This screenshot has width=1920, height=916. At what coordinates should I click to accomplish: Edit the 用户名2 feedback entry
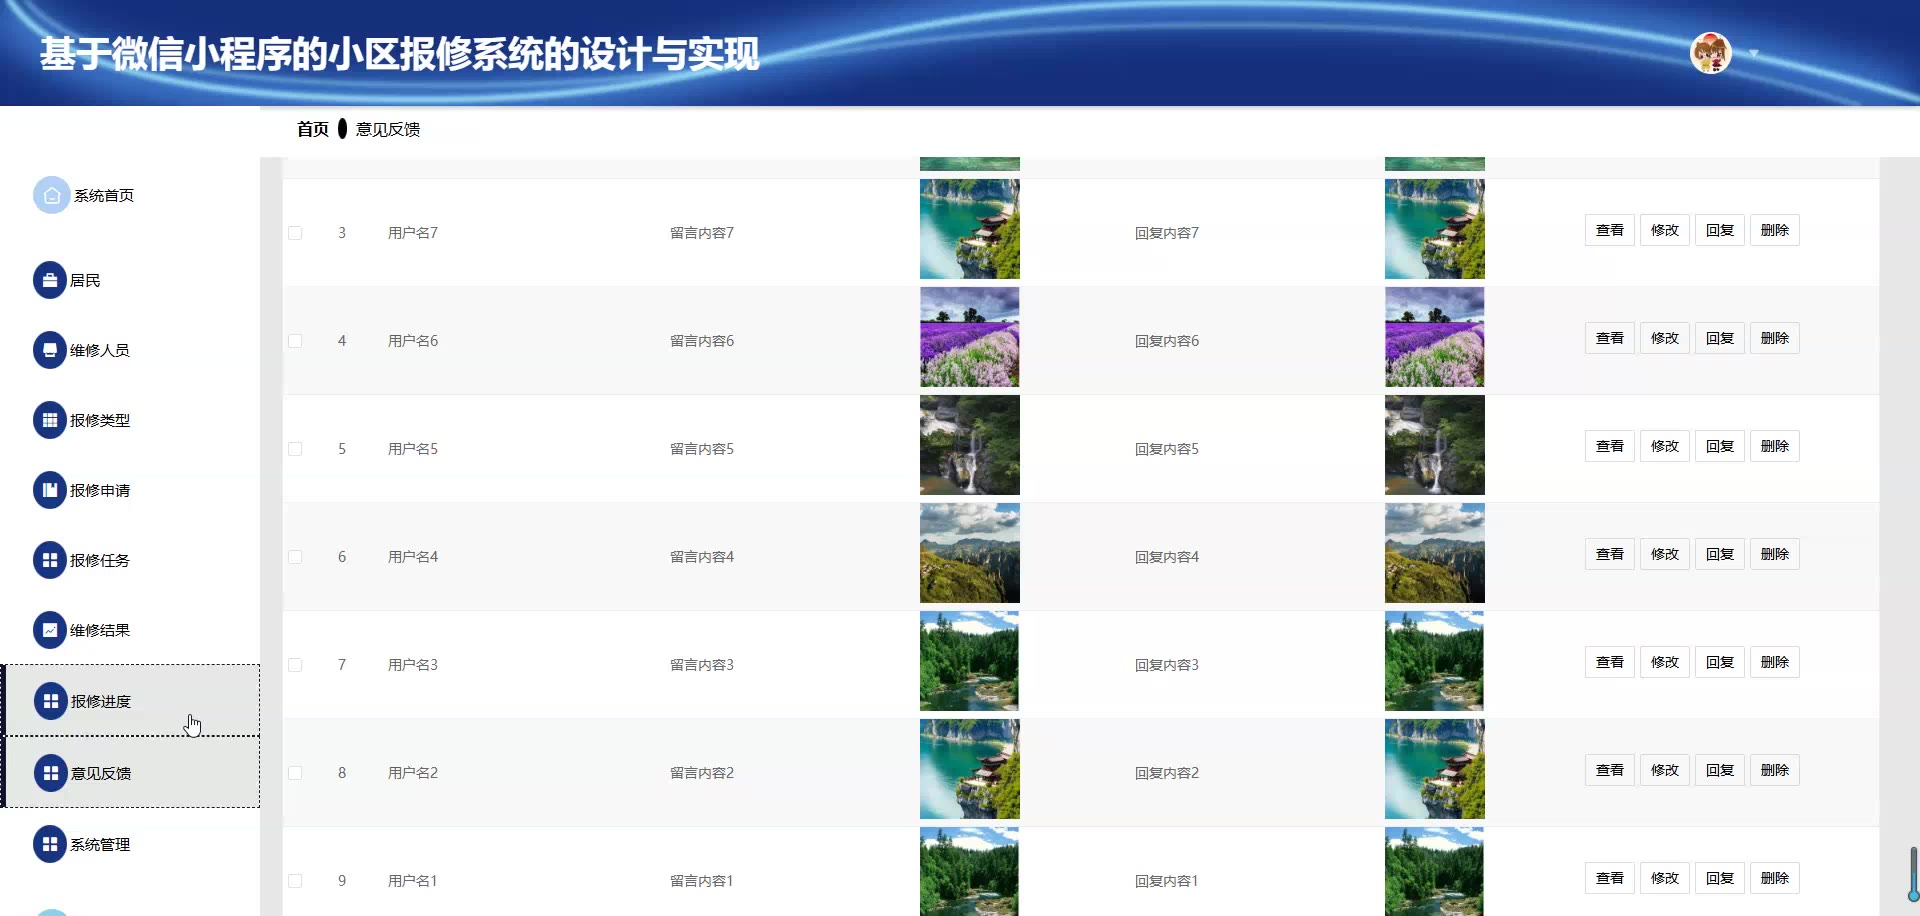tap(1665, 770)
